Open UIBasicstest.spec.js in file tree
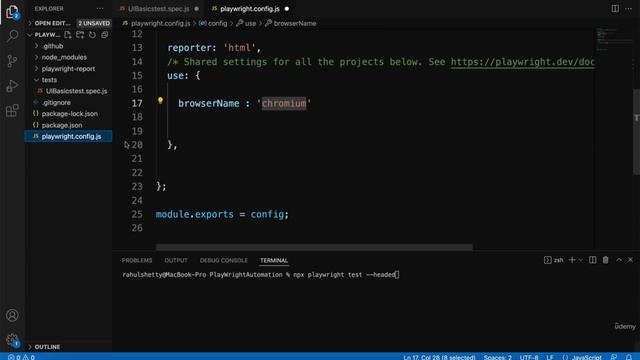Viewport: 640px width, 360px height. (76, 91)
